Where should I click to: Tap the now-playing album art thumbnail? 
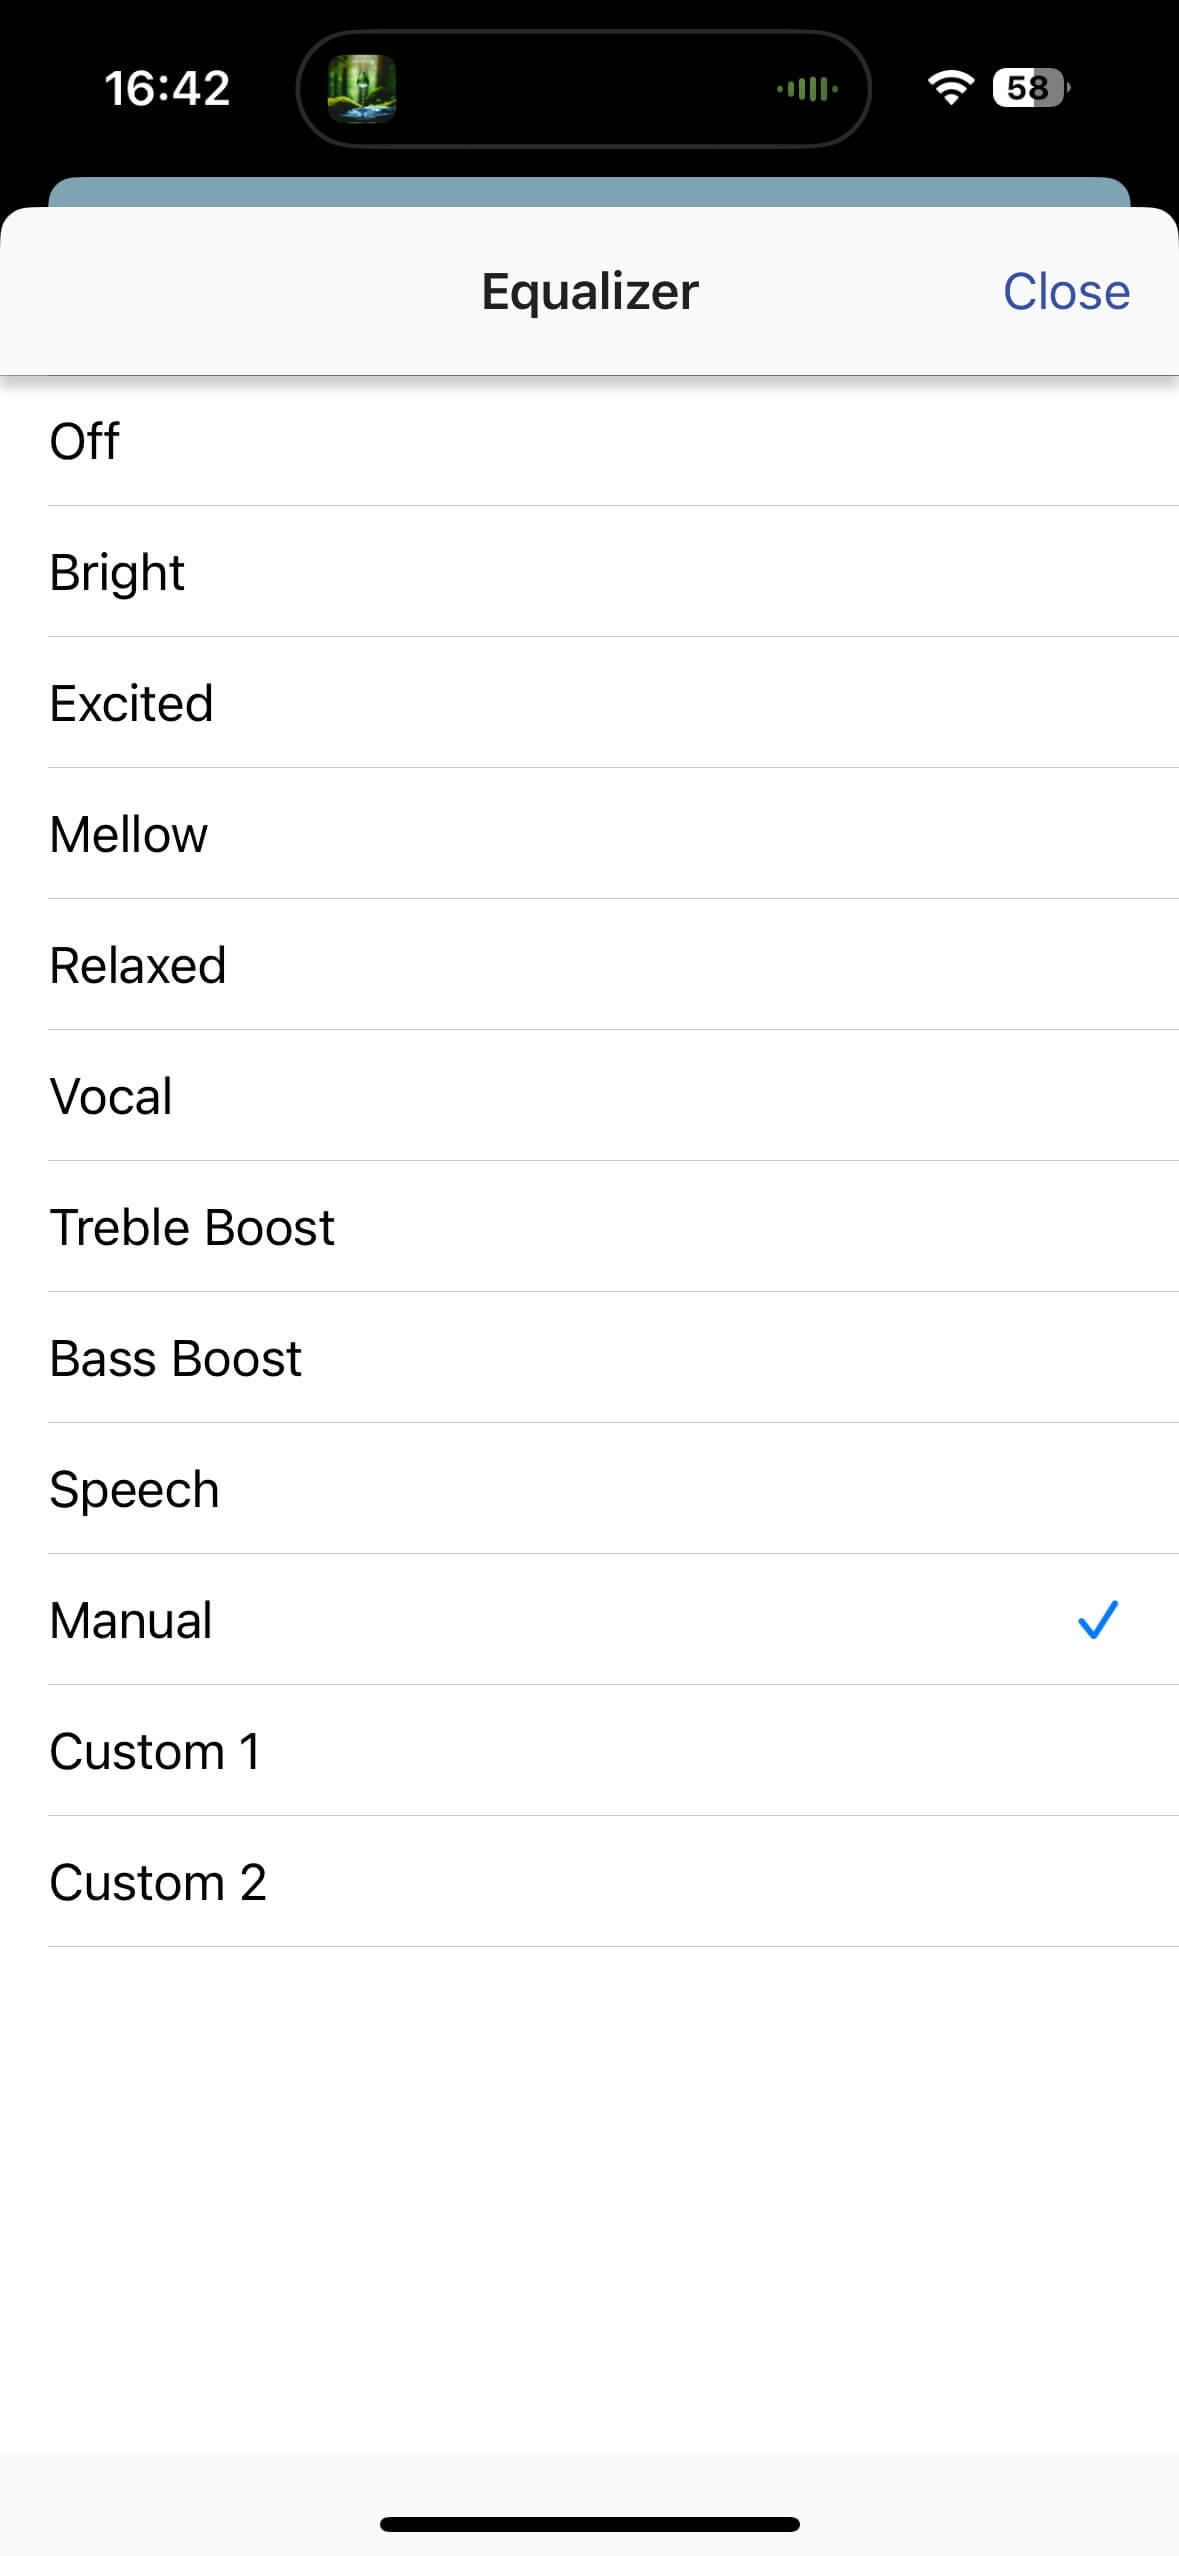(x=362, y=89)
